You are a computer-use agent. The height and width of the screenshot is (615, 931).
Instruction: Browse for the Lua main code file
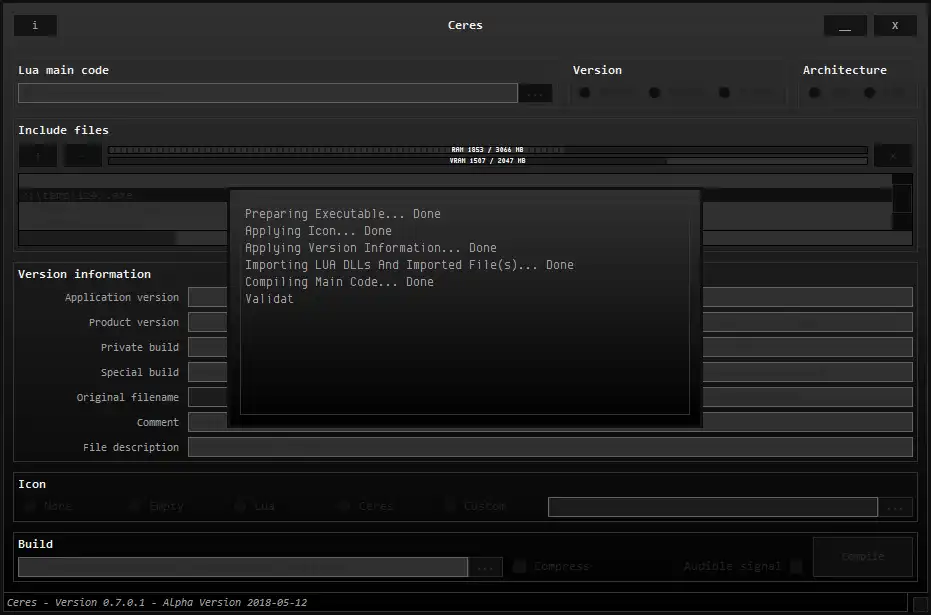pyautogui.click(x=535, y=93)
